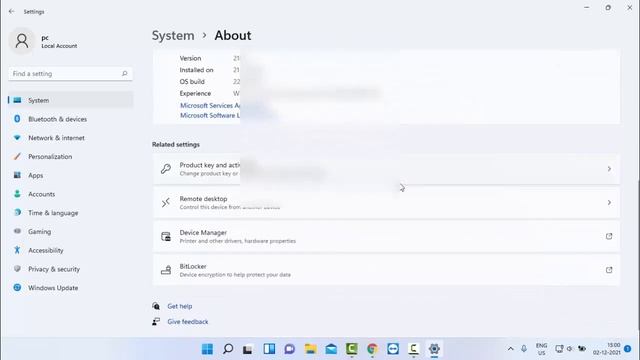Click the Device Manager row icon
Image resolution: width=640 pixels, height=360 pixels.
(x=166, y=236)
